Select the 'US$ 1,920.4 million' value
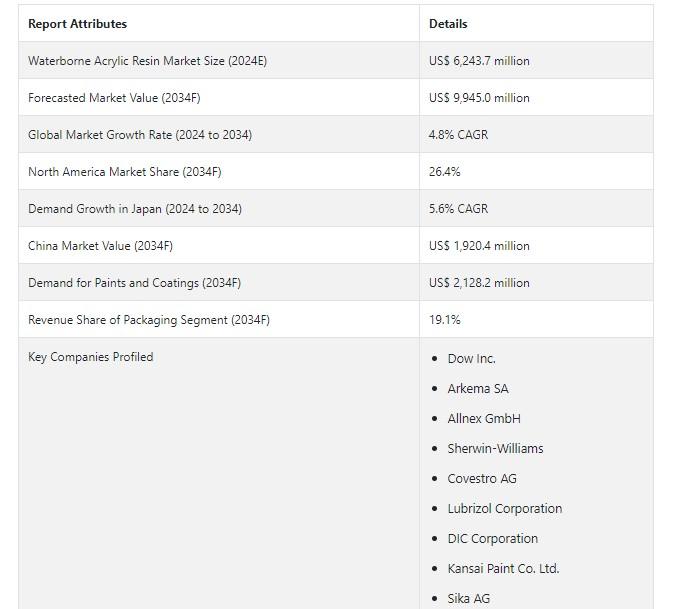 click(479, 246)
